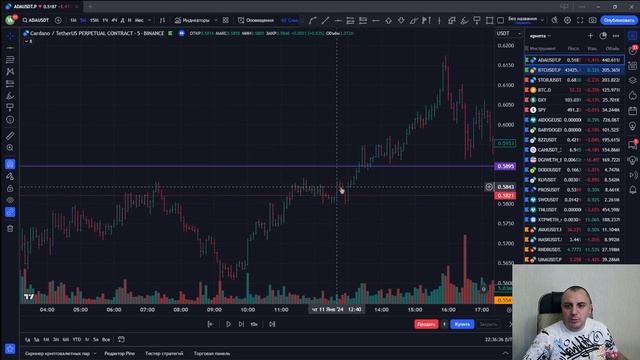Toggle hide all drawings eye icon
The image size is (640, 360).
click(10, 200)
